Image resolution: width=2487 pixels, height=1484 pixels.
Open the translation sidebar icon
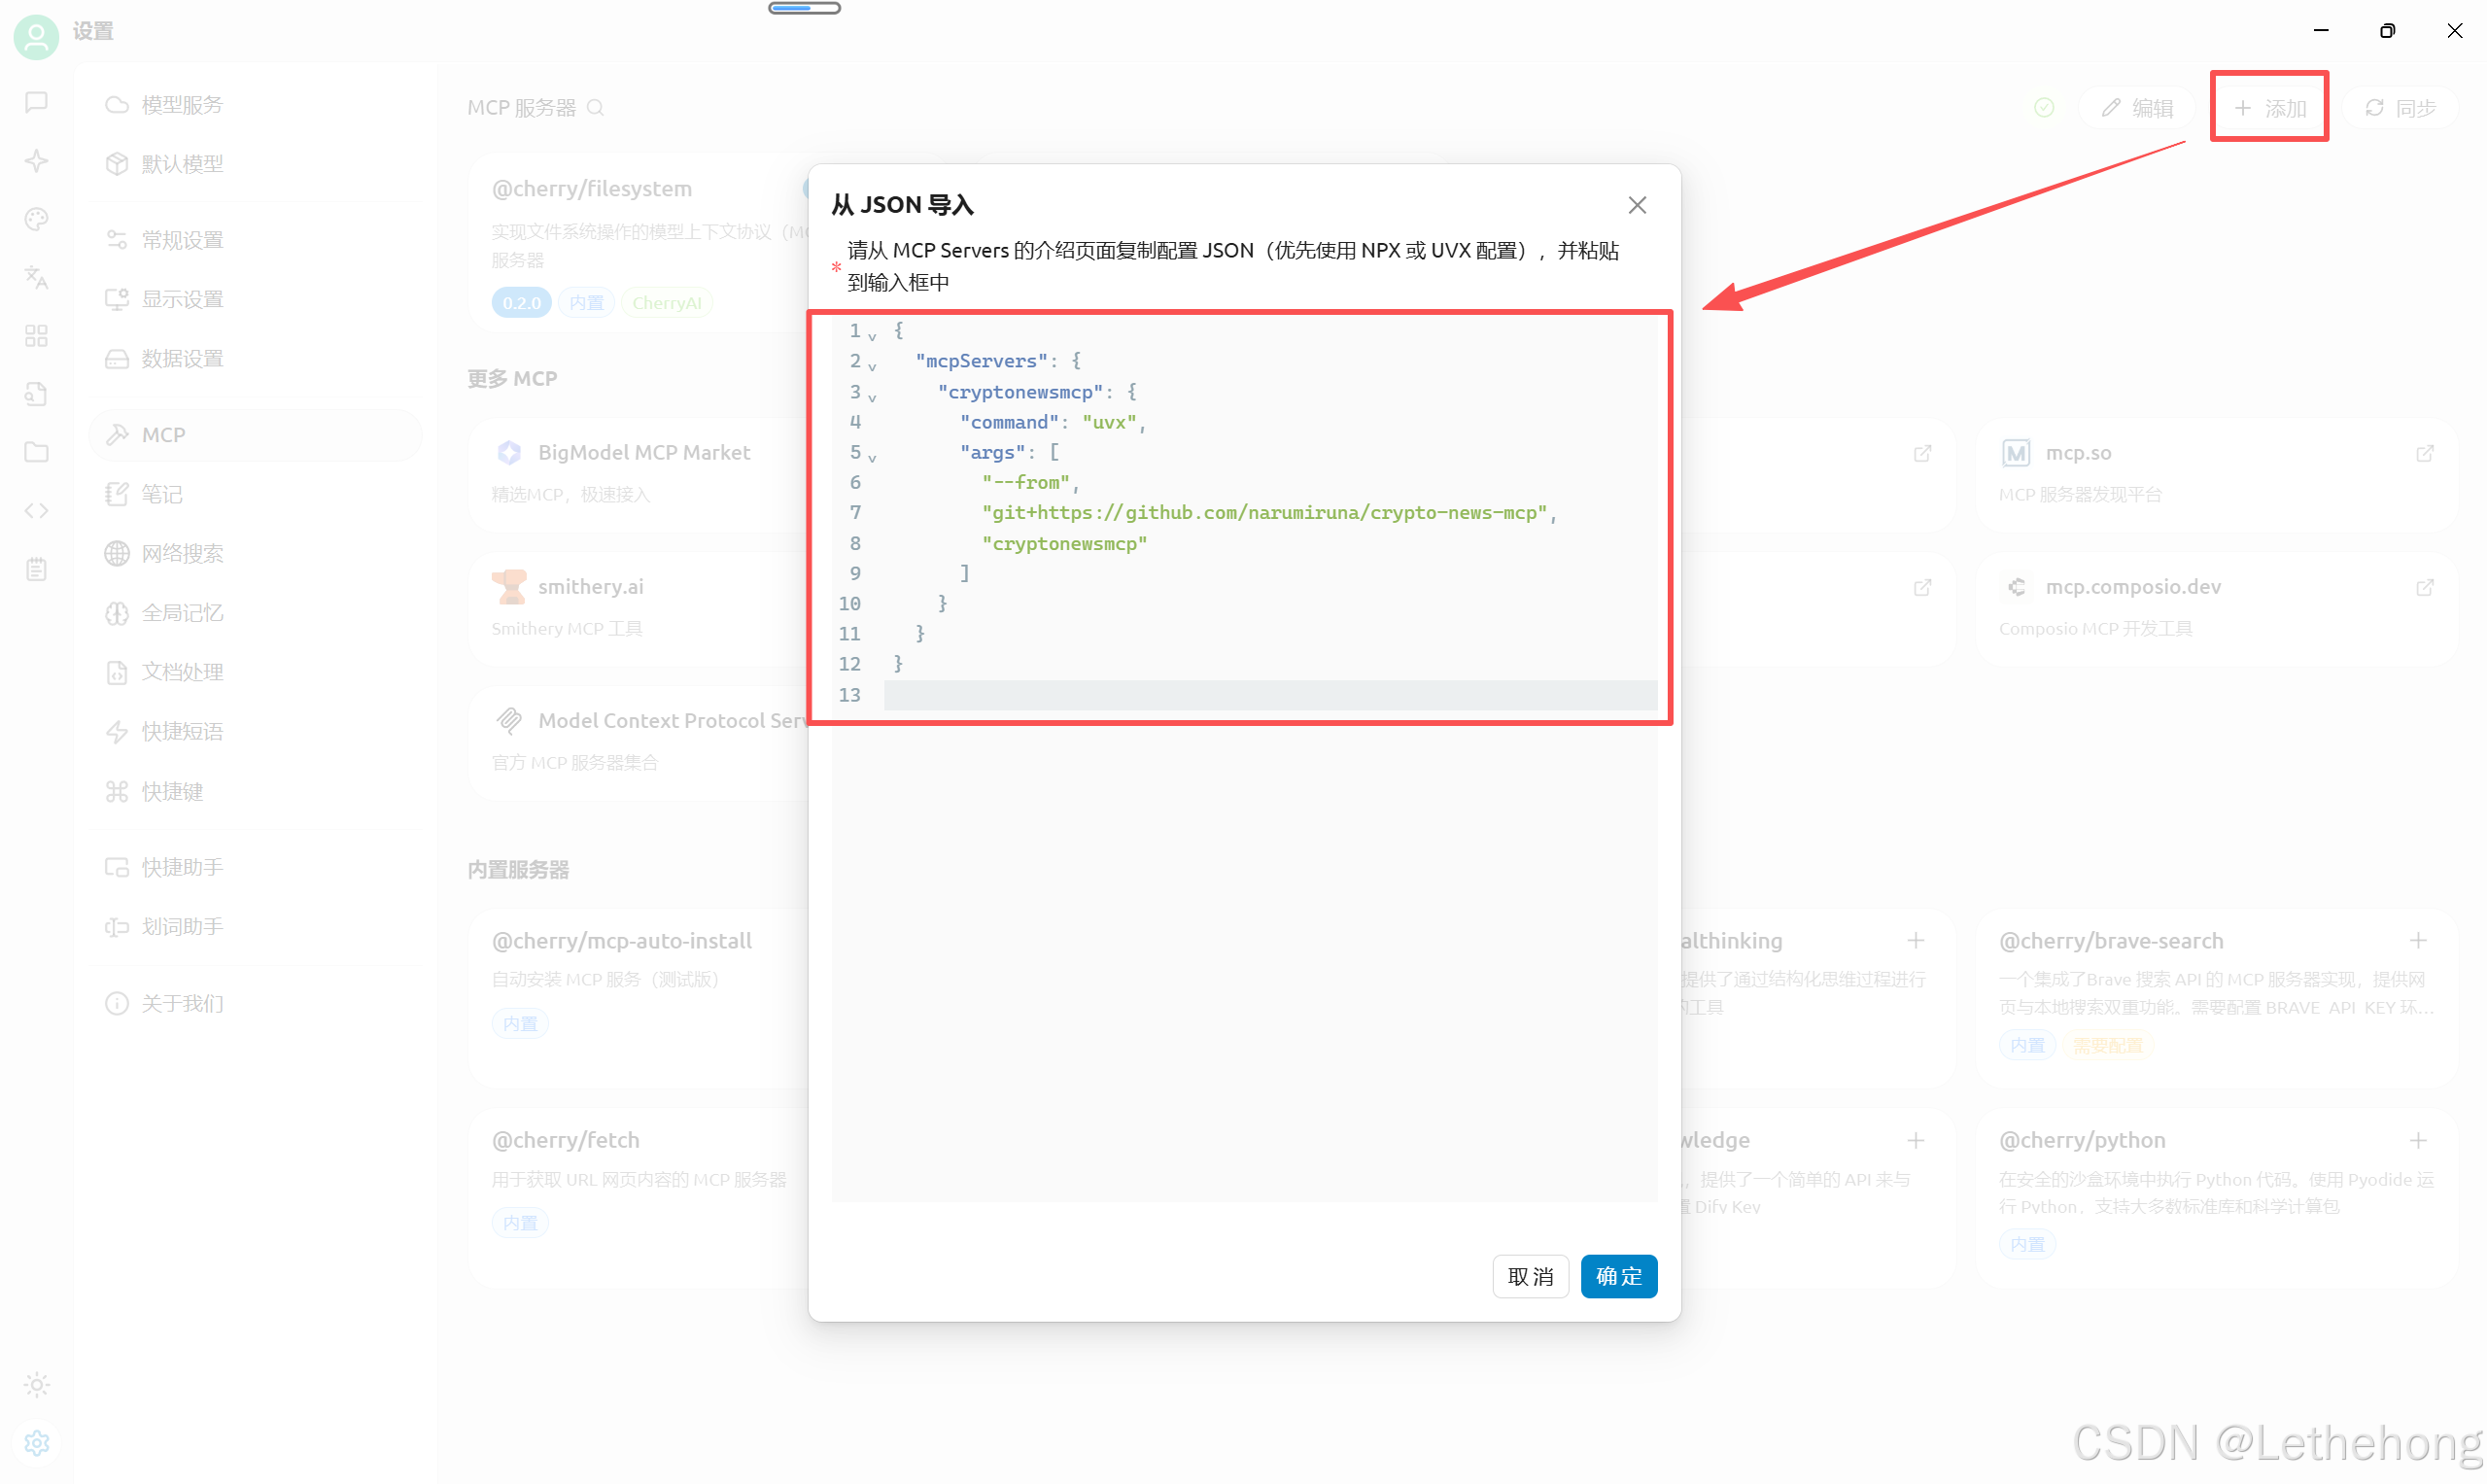tap(36, 277)
